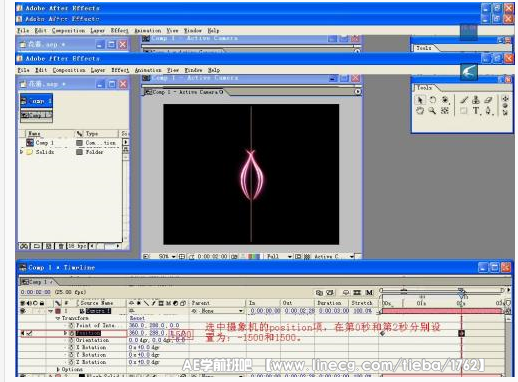Image resolution: width=518 pixels, height=382 pixels.
Task: Select the Rotation tool in Tools palette
Action: pos(432,99)
